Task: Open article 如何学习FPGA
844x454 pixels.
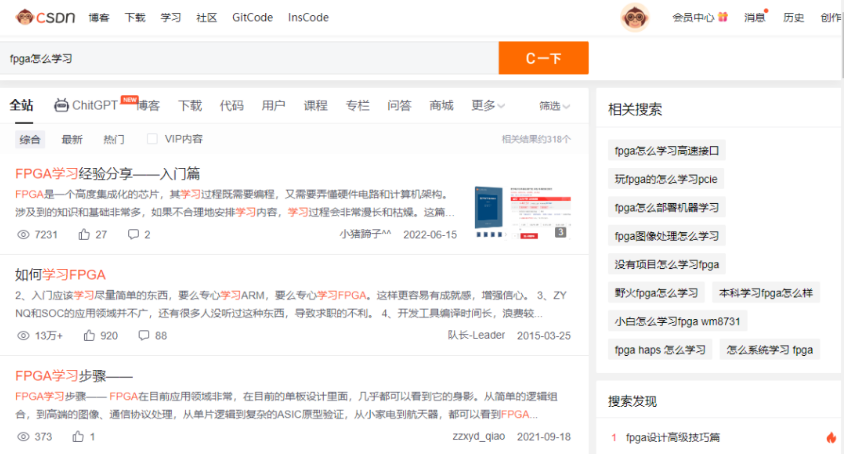Action: click(x=60, y=275)
